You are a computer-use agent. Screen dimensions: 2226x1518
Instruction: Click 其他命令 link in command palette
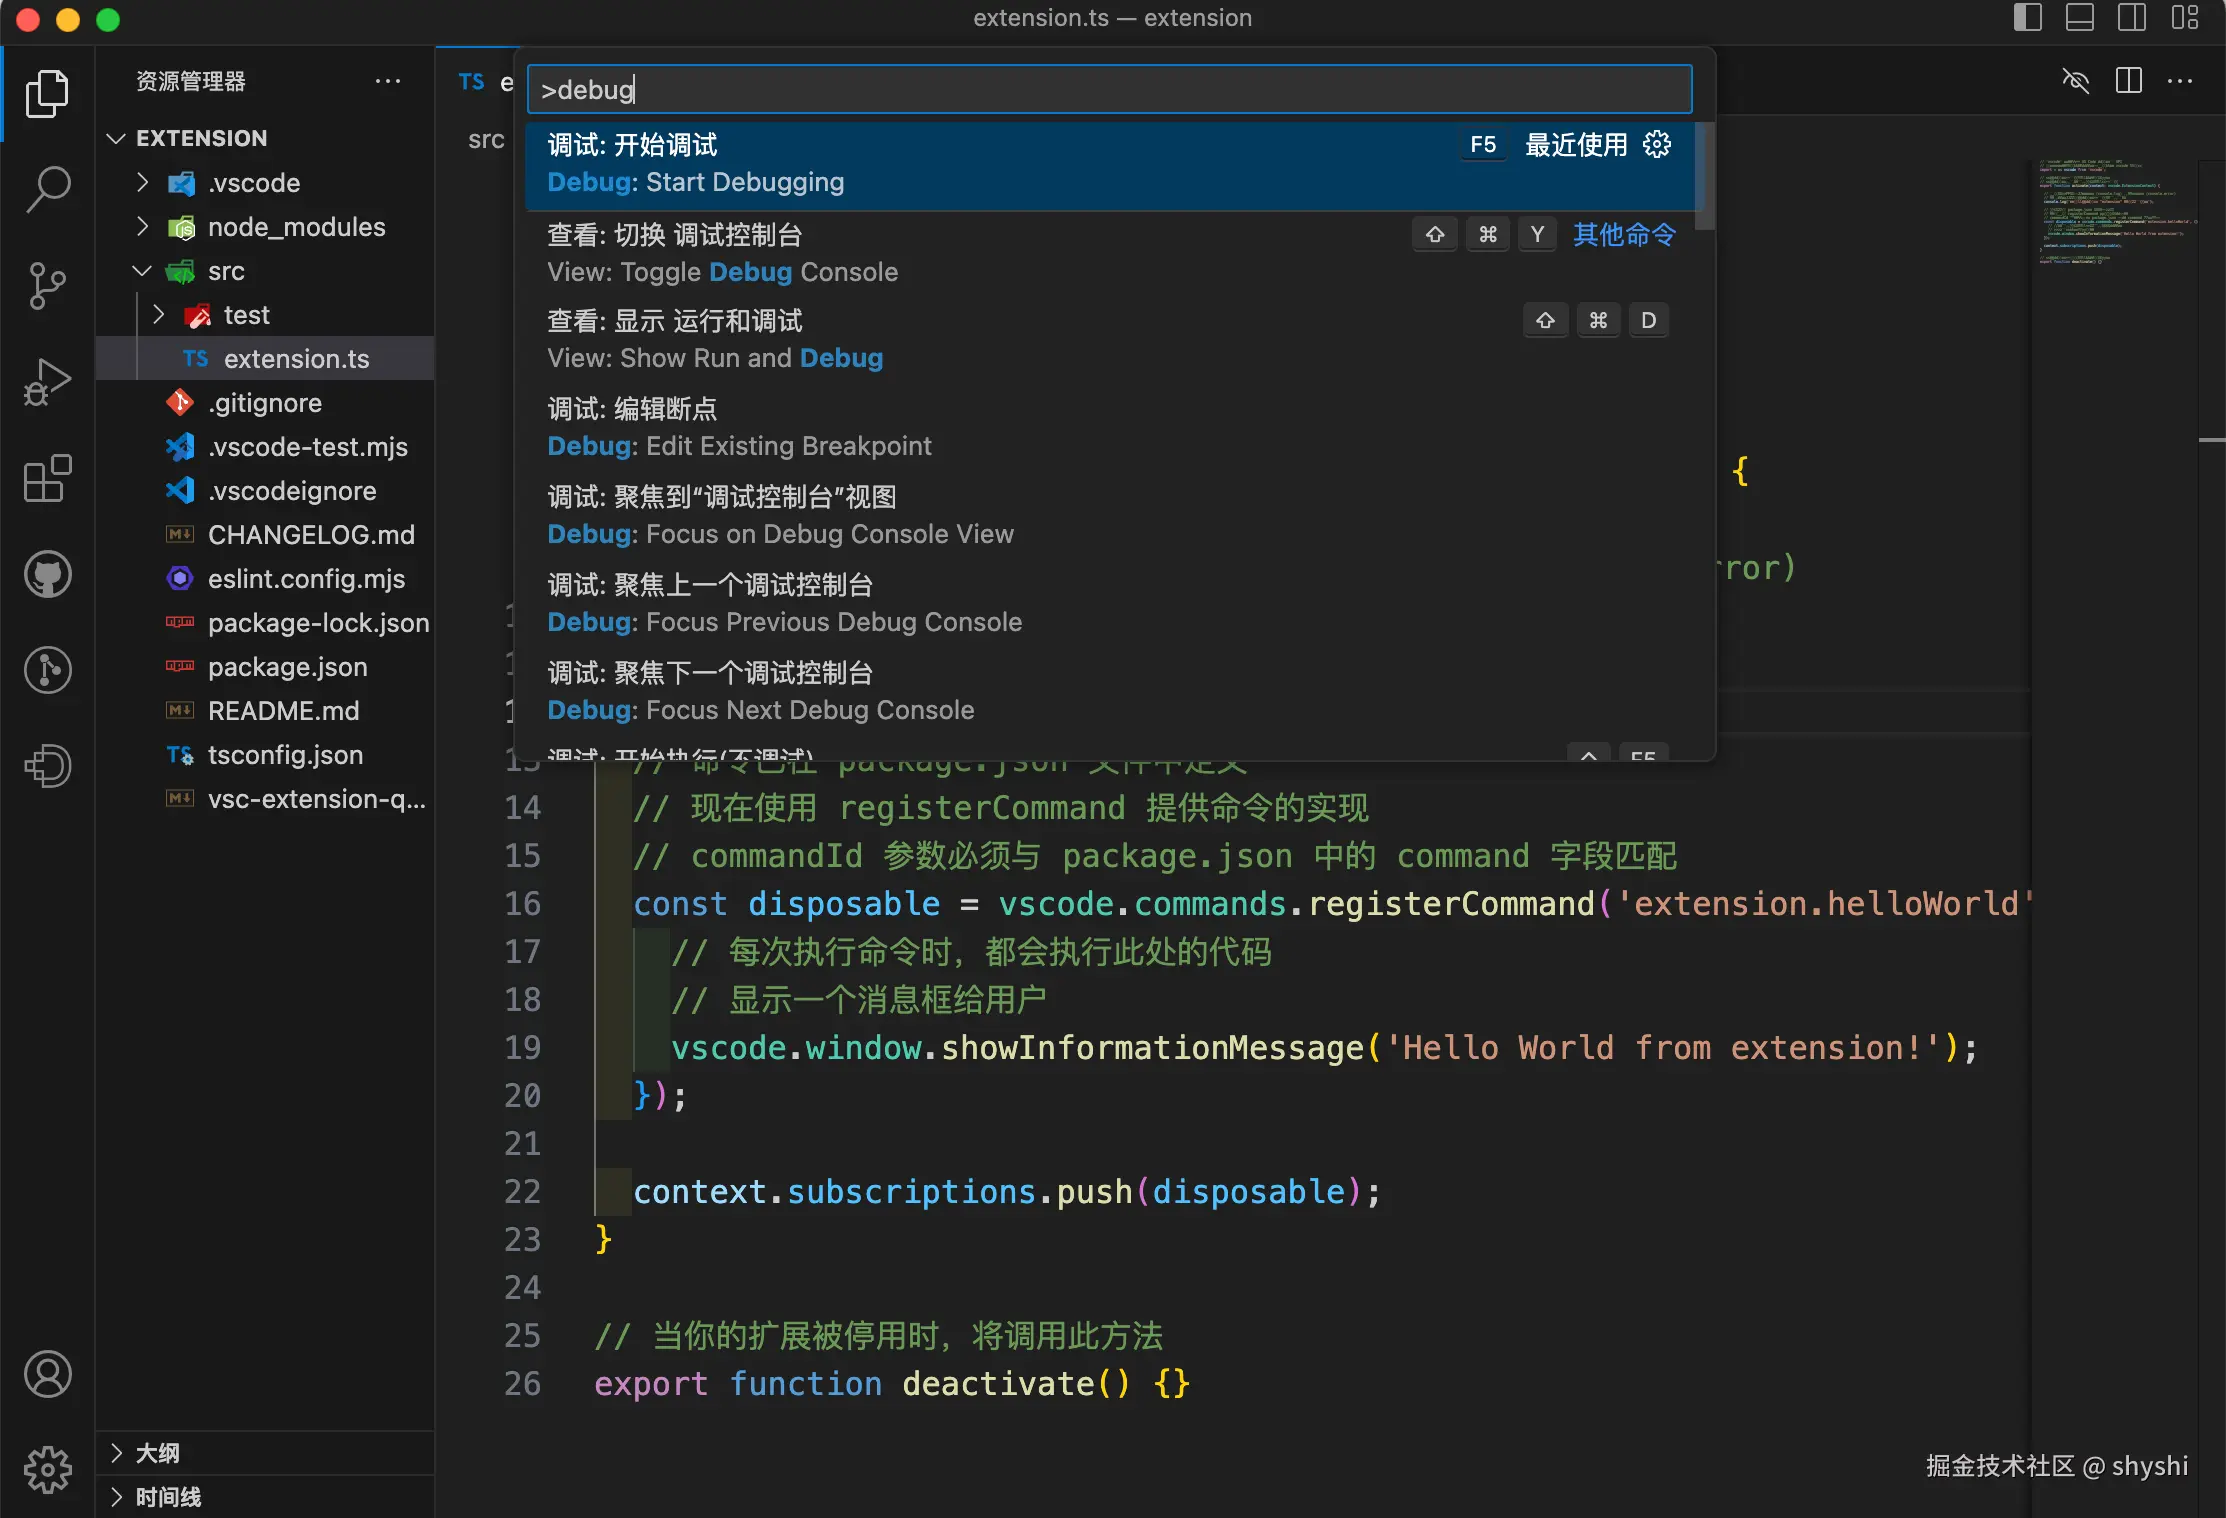1624,235
